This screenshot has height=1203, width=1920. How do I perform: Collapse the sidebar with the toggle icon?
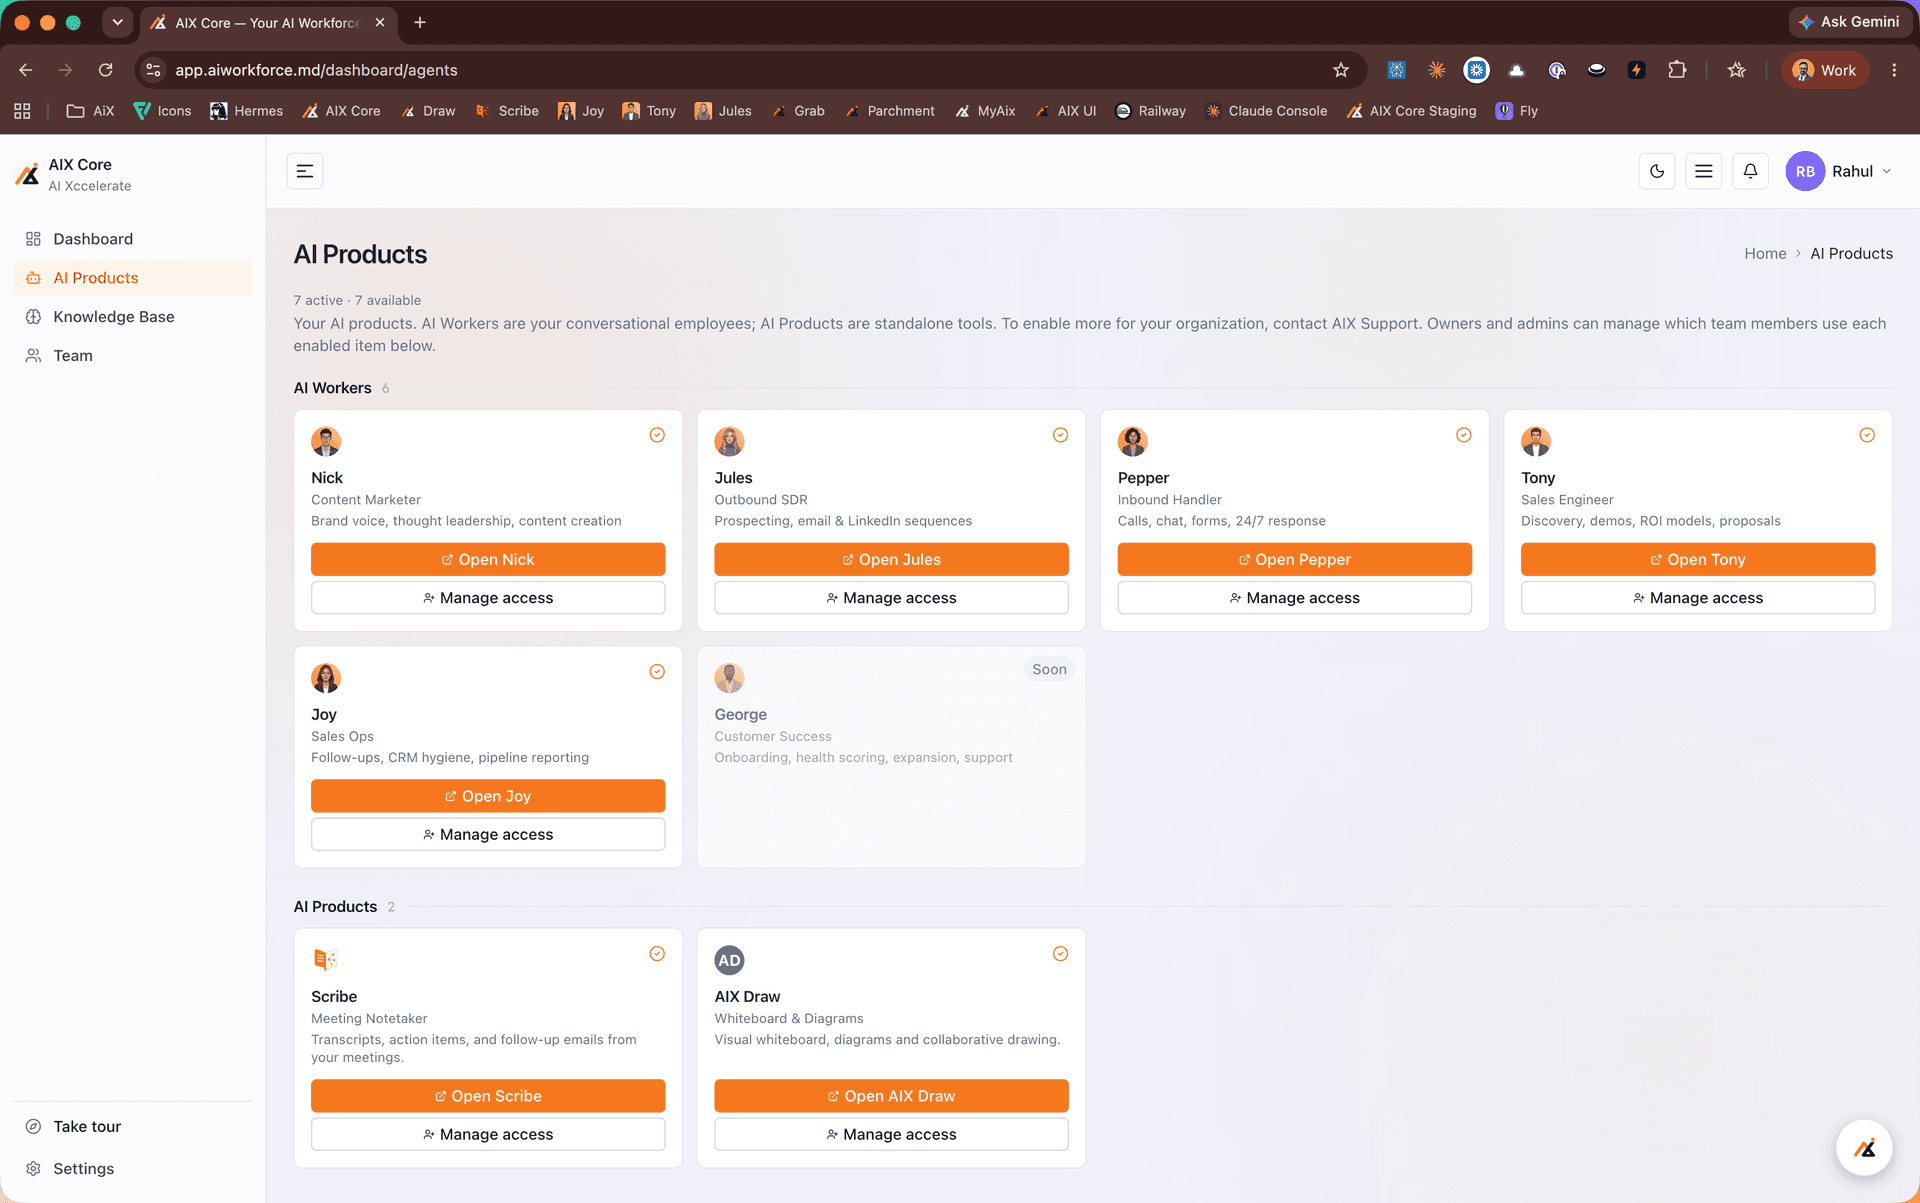pyautogui.click(x=305, y=171)
